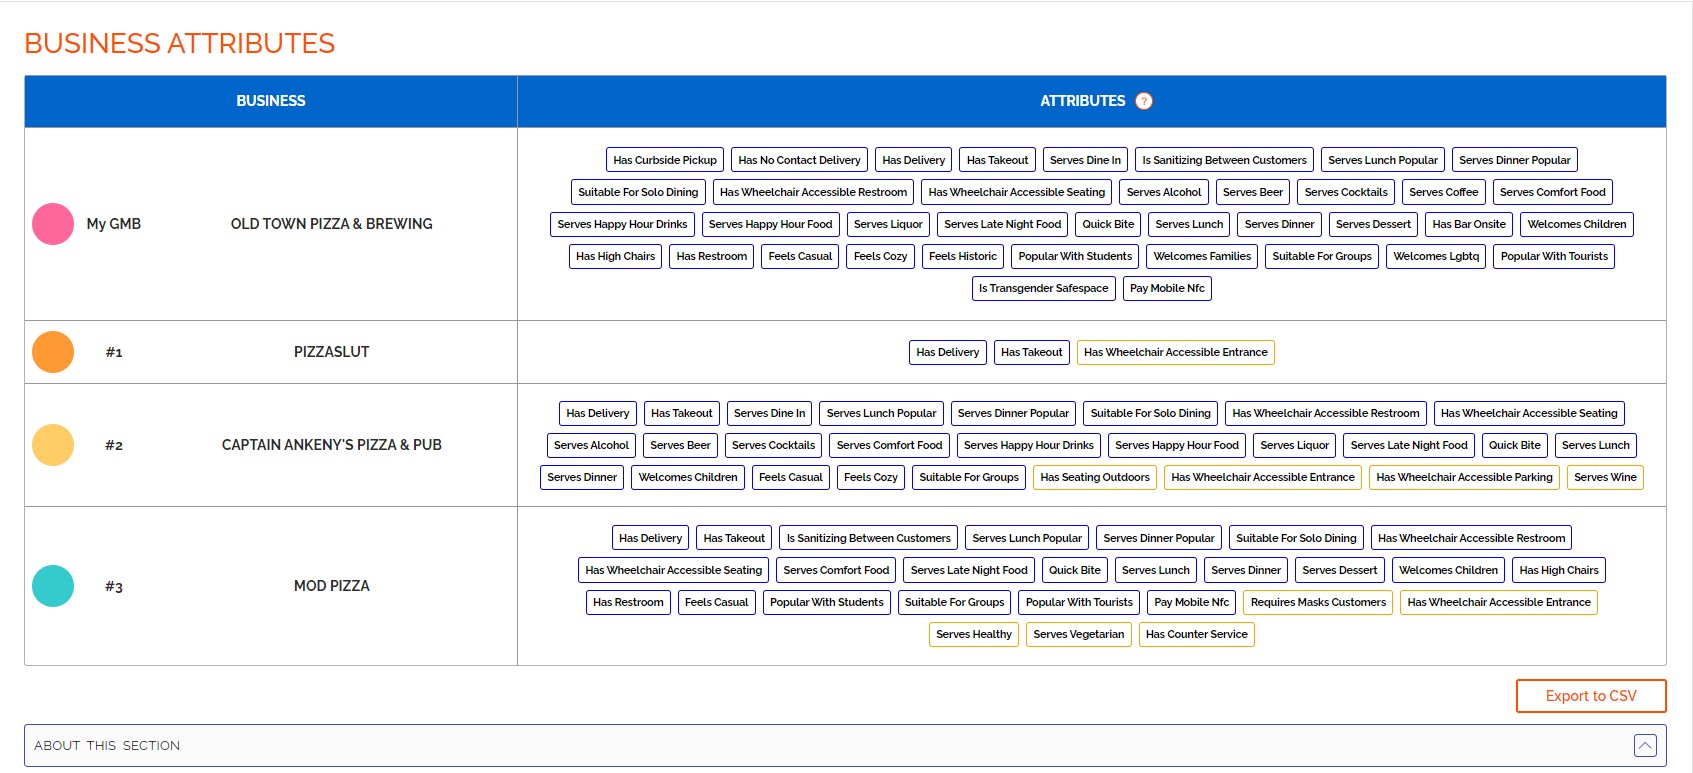Click the orange #1 rank circle
The height and width of the screenshot is (773, 1693).
(x=53, y=352)
